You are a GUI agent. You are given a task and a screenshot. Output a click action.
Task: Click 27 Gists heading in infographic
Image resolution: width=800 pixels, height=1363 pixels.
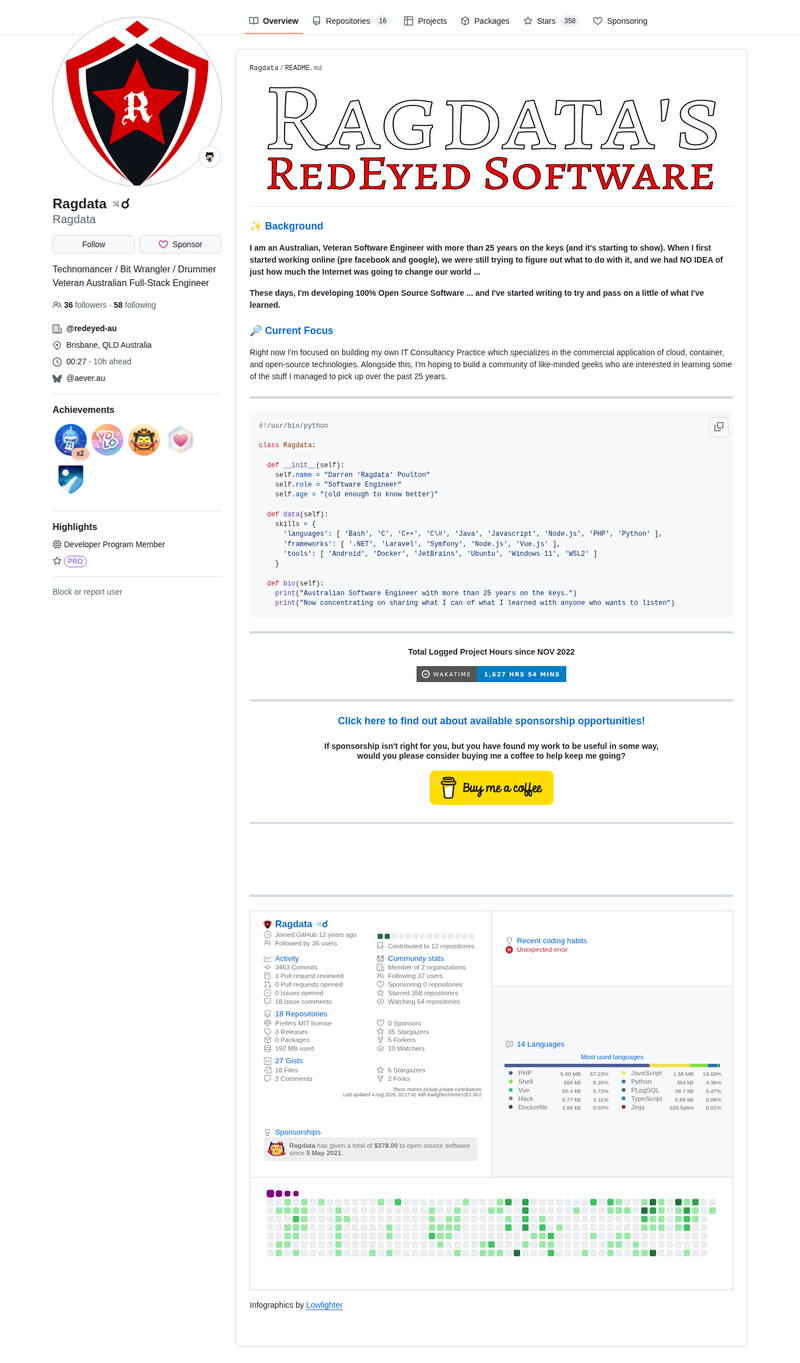(289, 1060)
